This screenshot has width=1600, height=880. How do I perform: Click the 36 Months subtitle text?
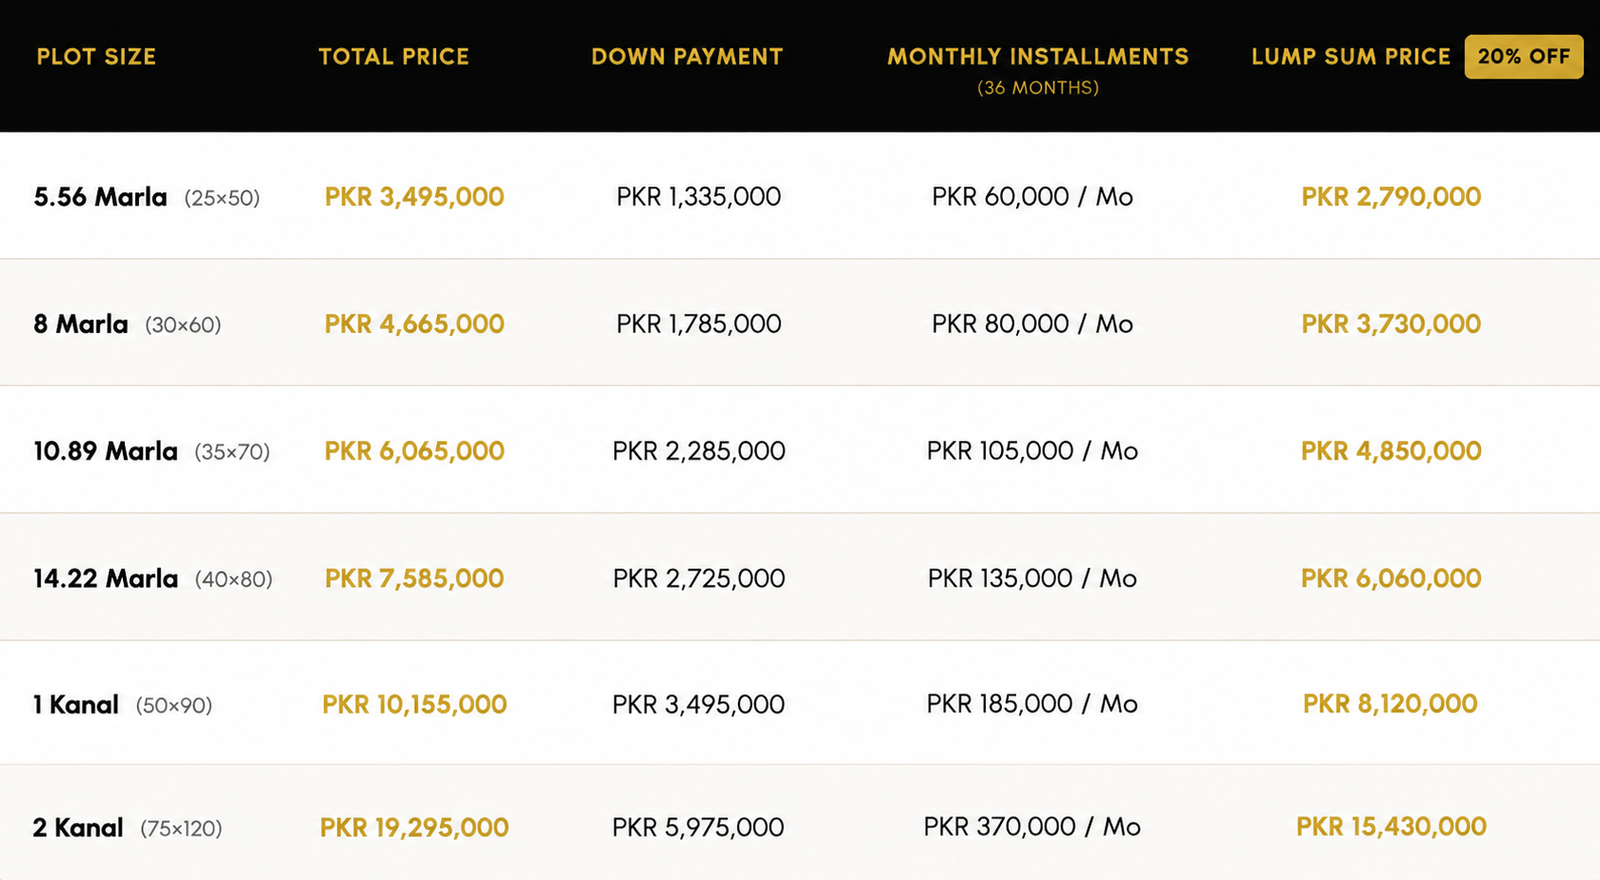[1038, 88]
